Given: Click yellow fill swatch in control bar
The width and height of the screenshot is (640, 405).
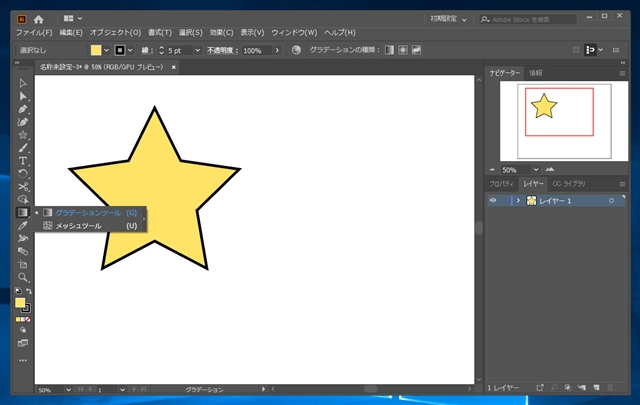Looking at the screenshot, I should pos(96,50).
